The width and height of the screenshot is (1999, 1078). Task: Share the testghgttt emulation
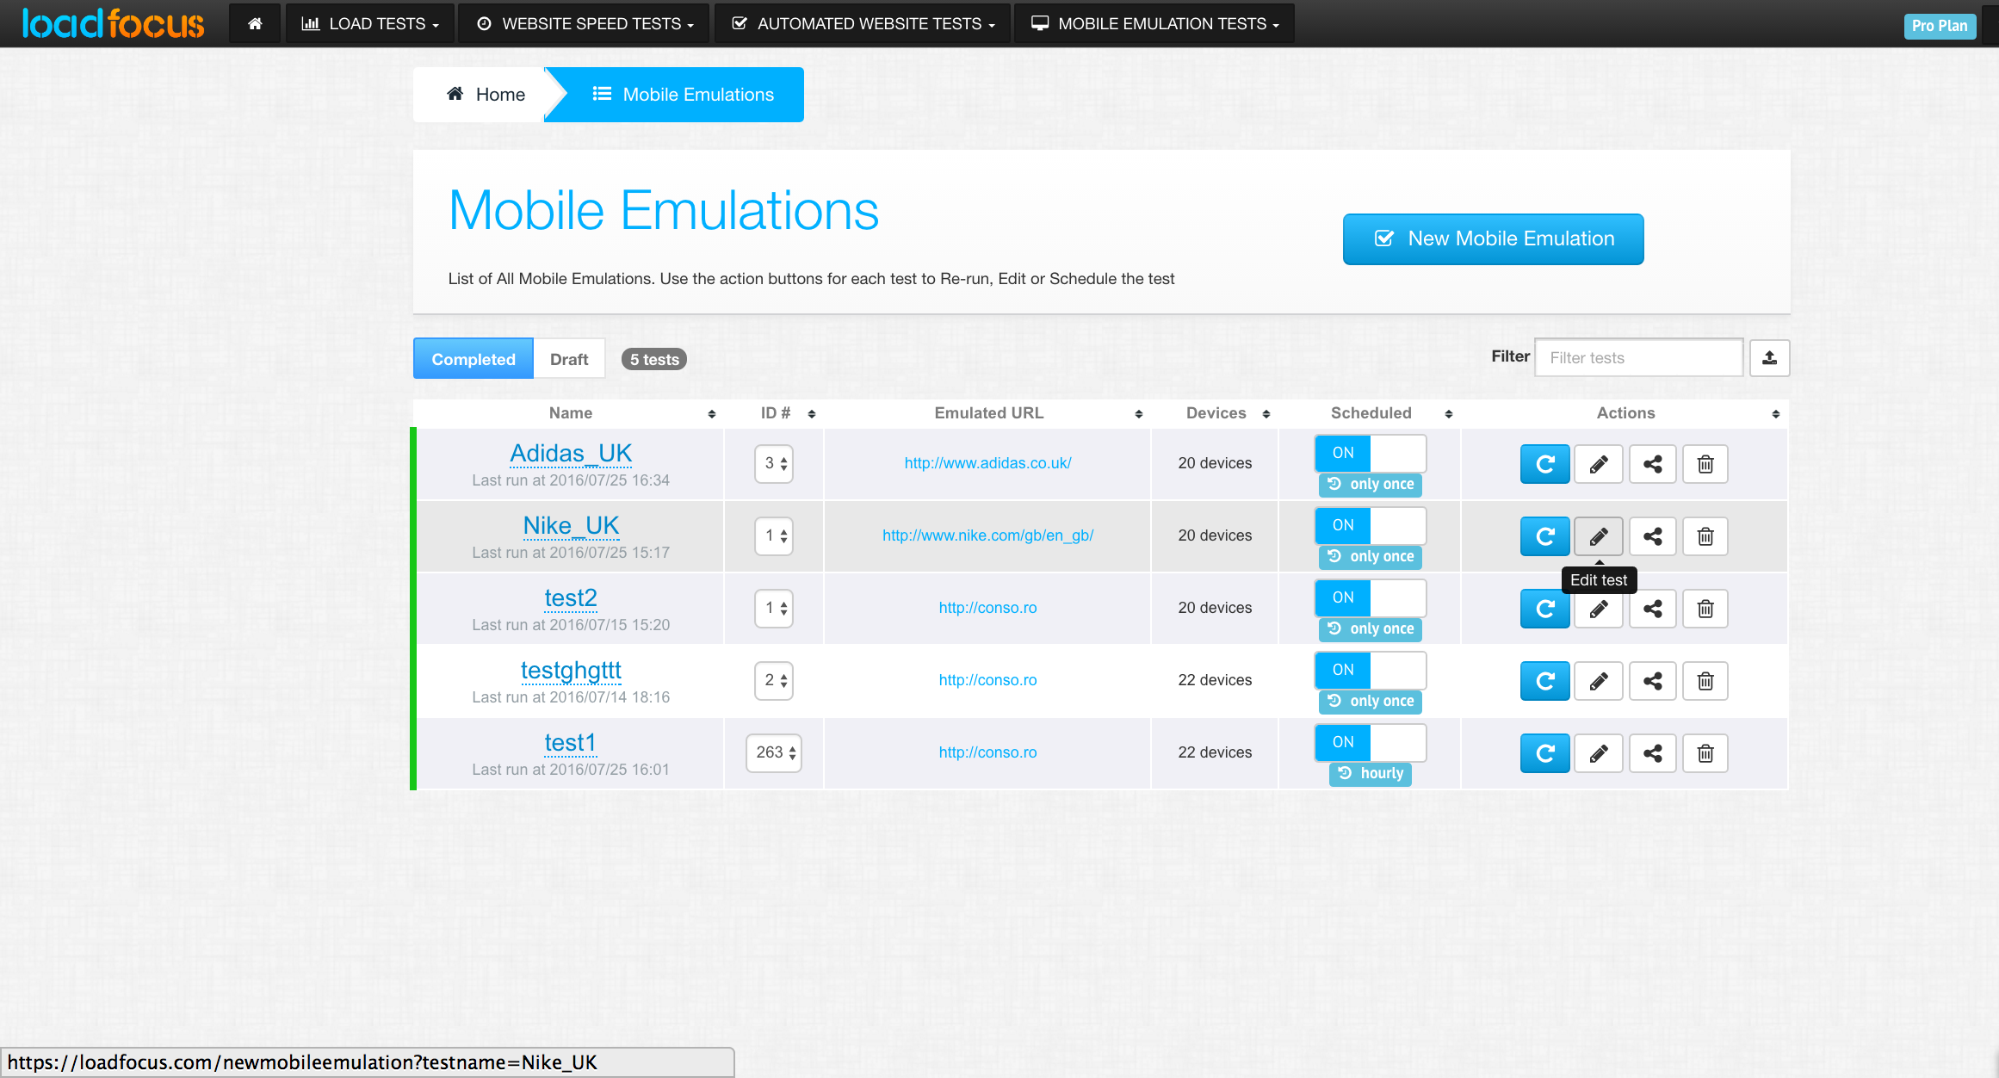tap(1652, 681)
